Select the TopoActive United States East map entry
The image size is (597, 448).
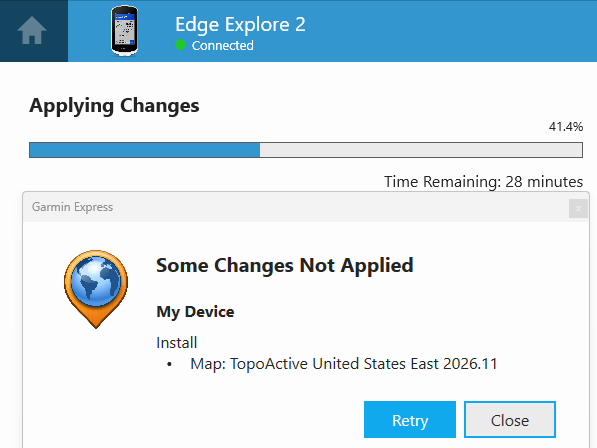pyautogui.click(x=344, y=364)
